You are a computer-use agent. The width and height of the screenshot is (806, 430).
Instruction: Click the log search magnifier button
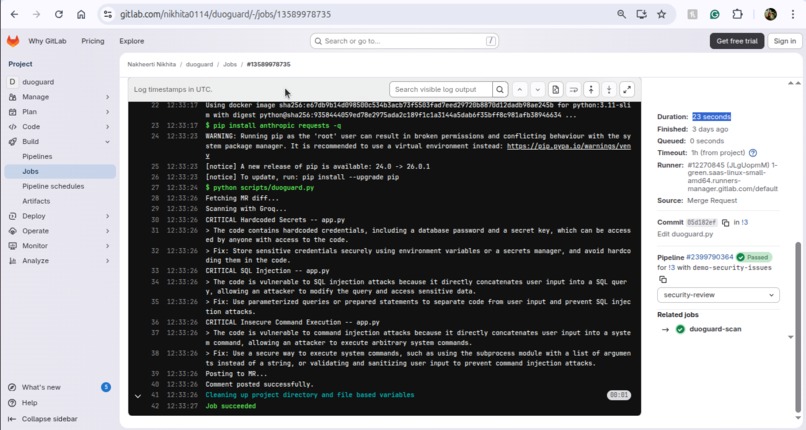coord(500,89)
